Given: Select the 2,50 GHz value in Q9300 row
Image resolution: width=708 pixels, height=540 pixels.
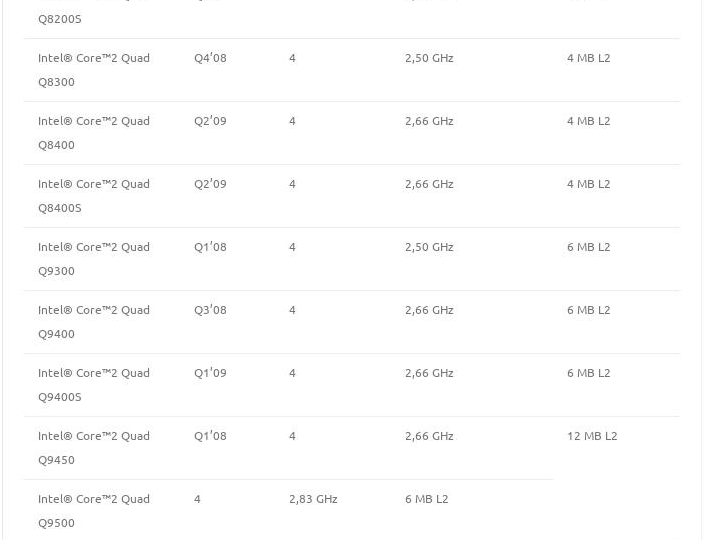Looking at the screenshot, I should point(429,247).
